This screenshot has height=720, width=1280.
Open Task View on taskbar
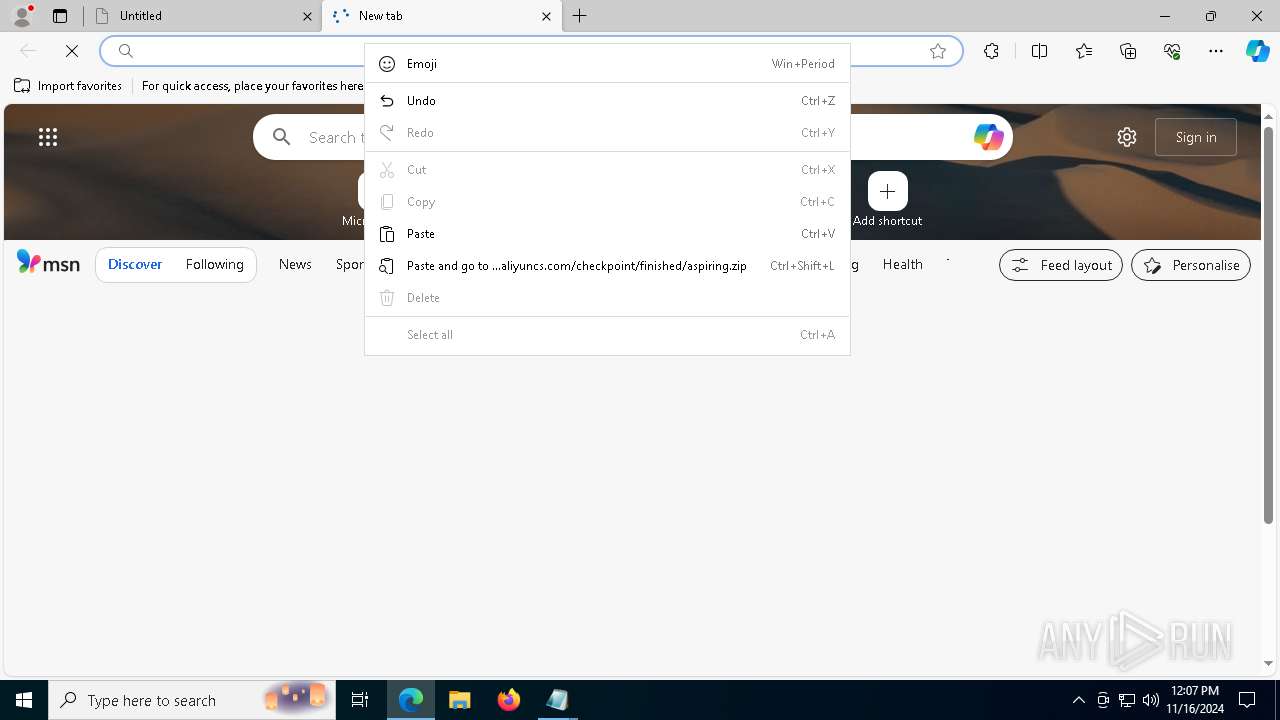pos(360,700)
